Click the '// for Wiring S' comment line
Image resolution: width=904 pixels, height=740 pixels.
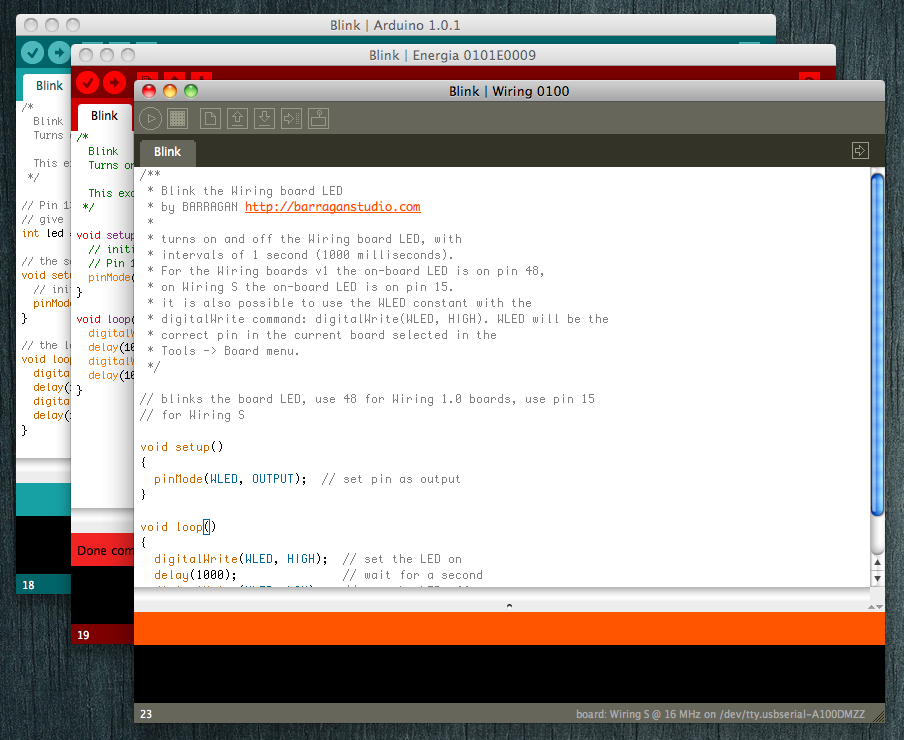click(x=193, y=415)
